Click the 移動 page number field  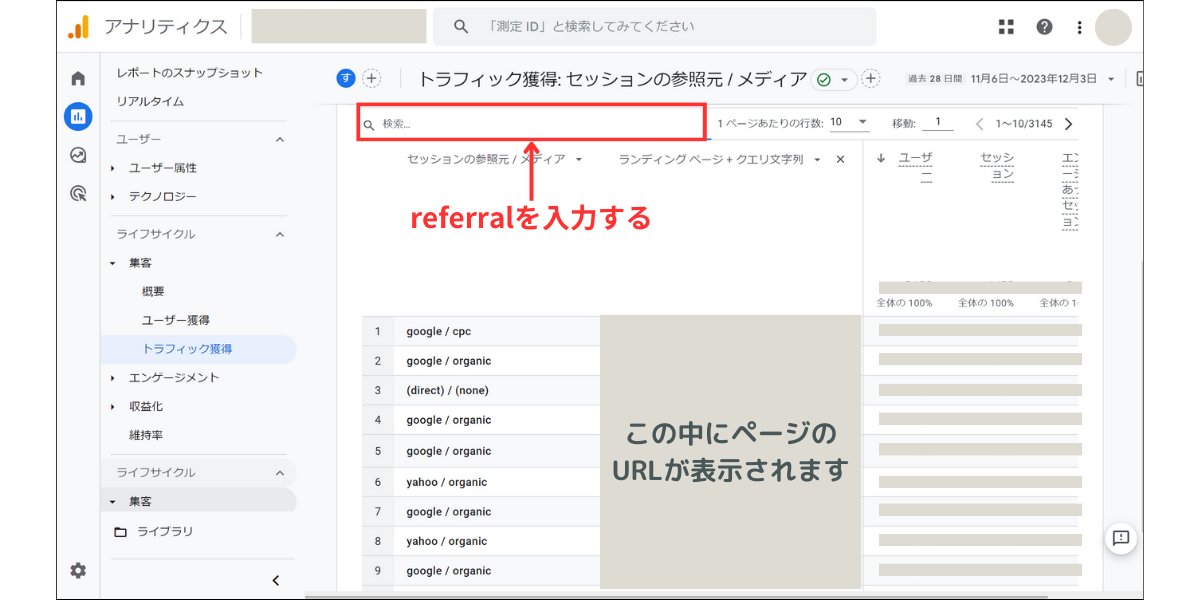coord(938,123)
